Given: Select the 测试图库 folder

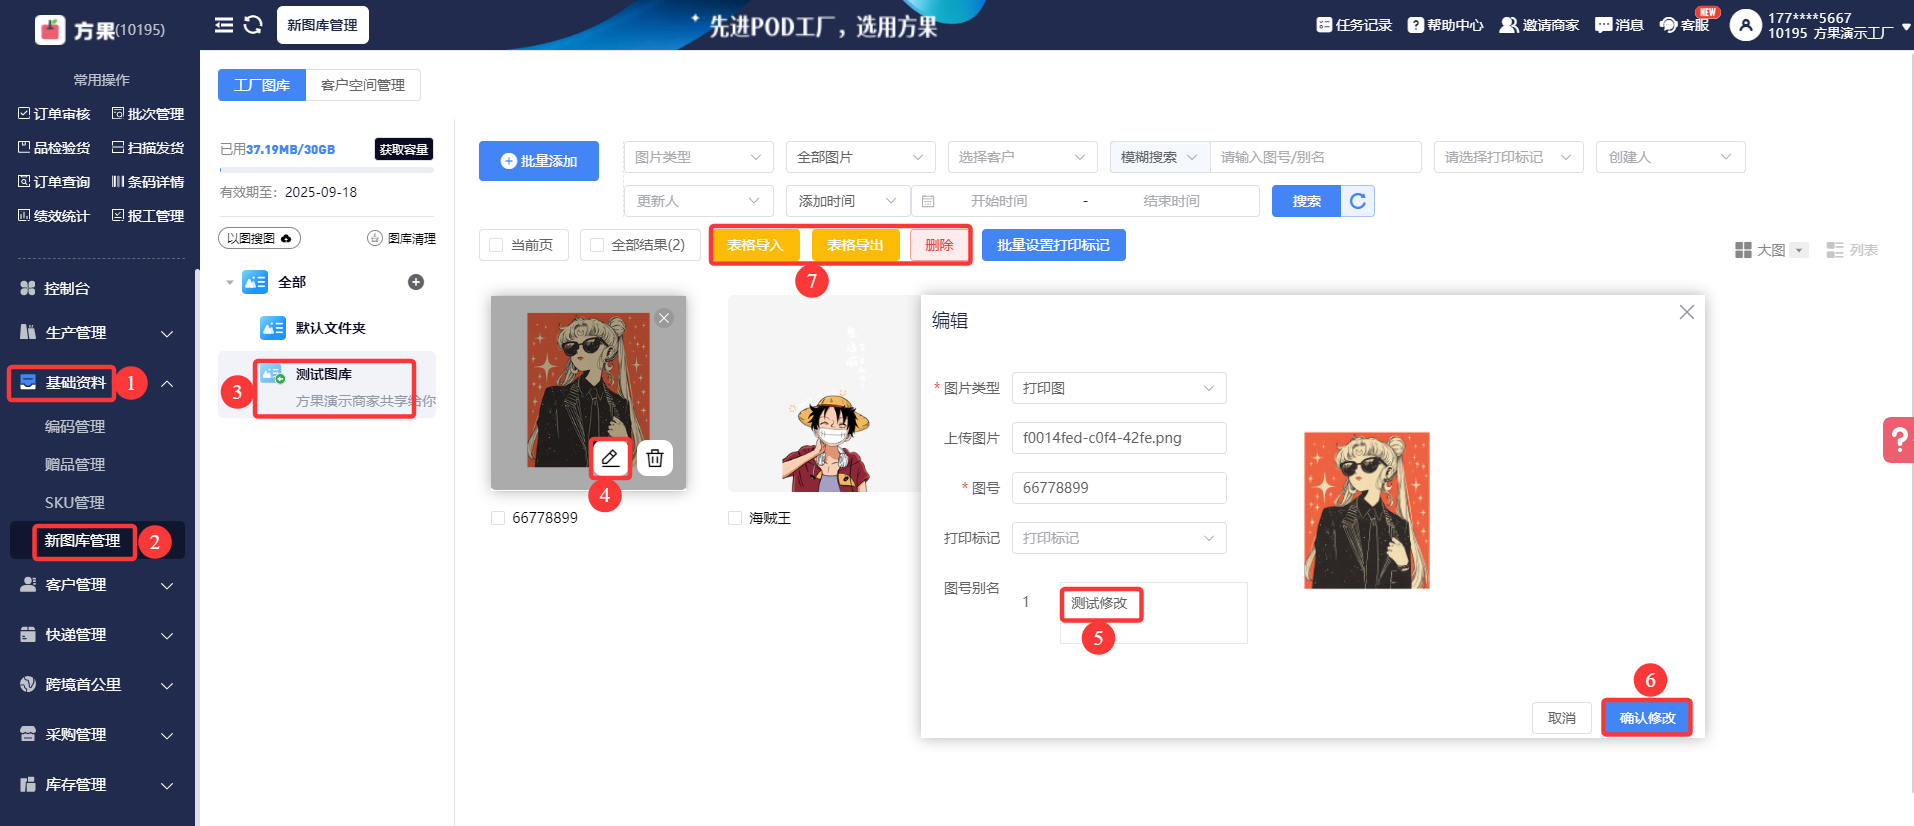Looking at the screenshot, I should pos(327,385).
